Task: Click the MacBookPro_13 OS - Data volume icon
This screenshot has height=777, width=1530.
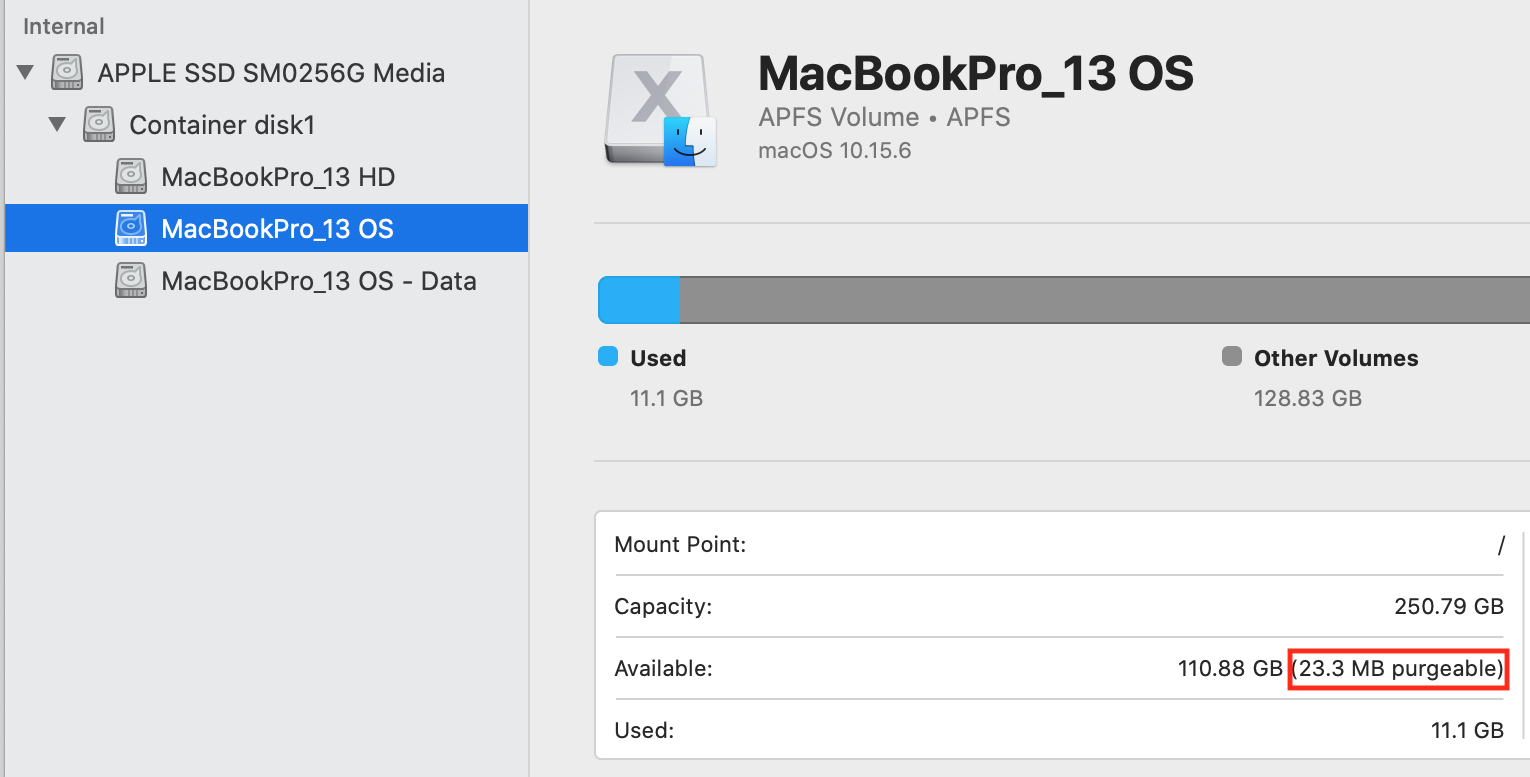Action: tap(131, 281)
